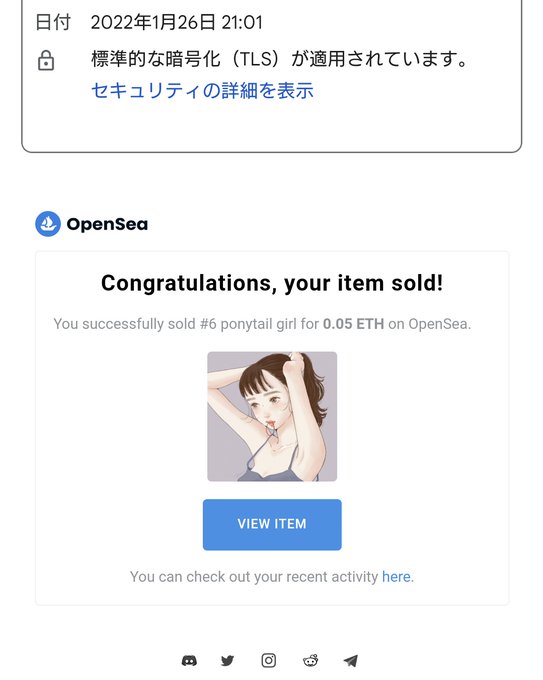Open the Discord icon in footer

(189, 660)
